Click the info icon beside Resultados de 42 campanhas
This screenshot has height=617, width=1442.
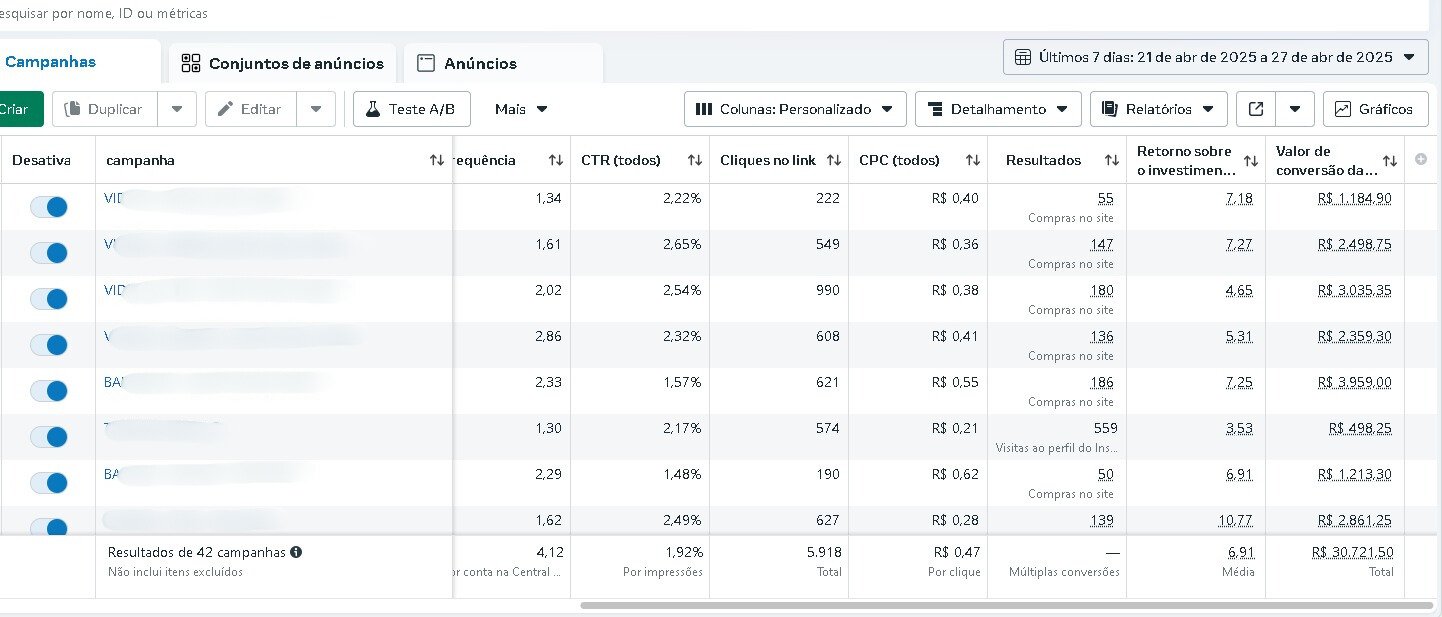[x=296, y=552]
